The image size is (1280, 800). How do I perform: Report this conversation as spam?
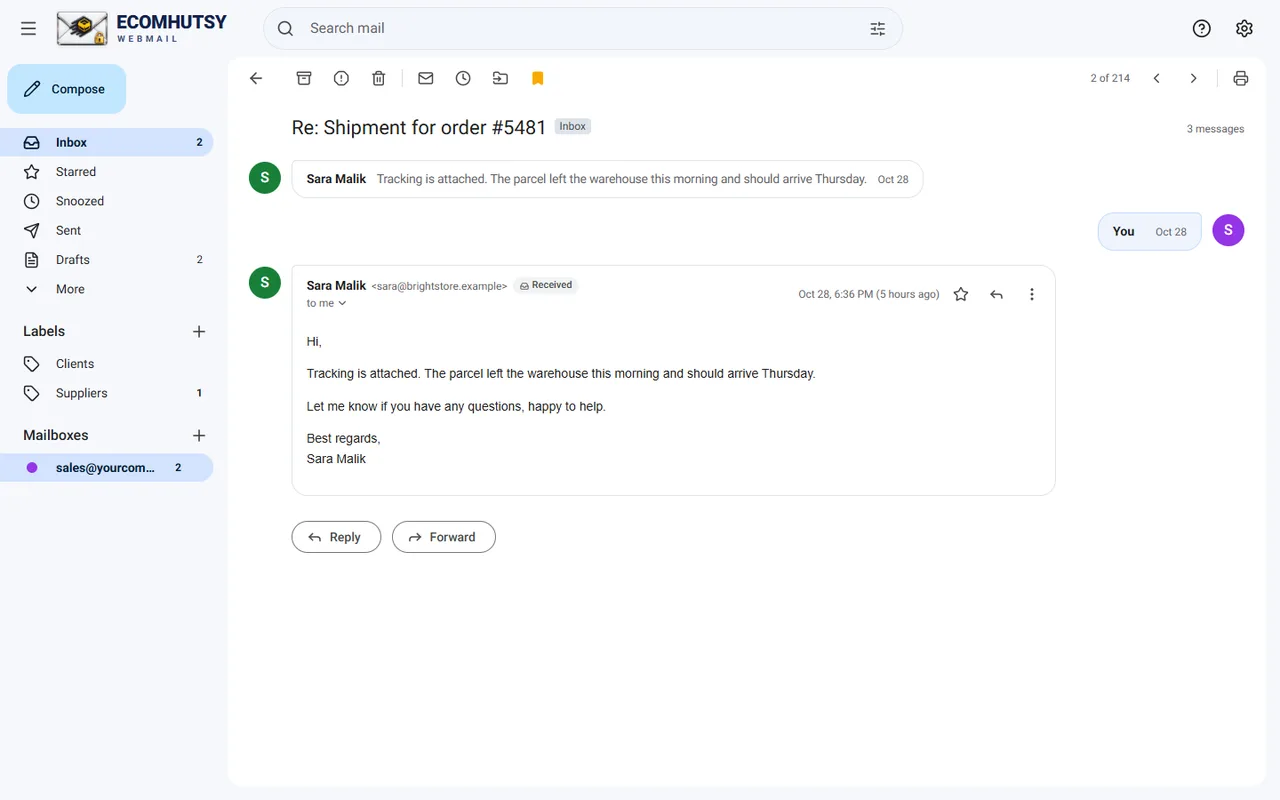click(x=341, y=78)
